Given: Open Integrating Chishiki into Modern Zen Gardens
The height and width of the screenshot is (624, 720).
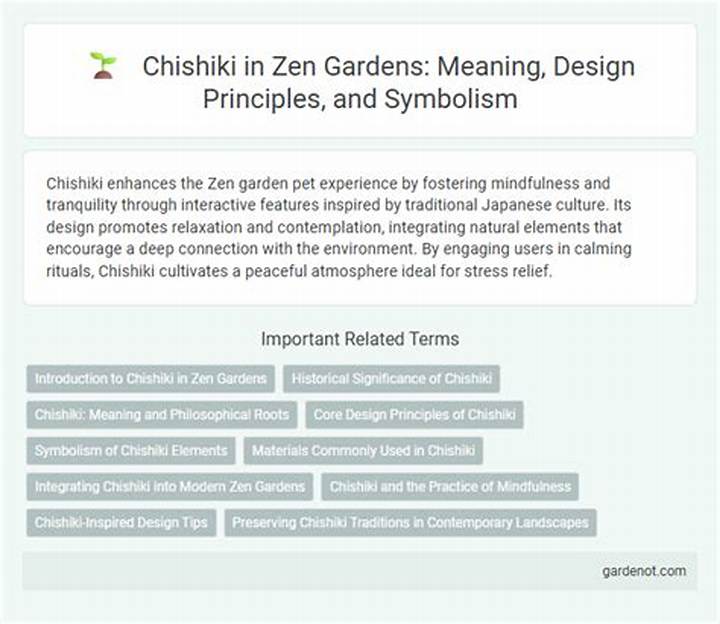Looking at the screenshot, I should pyautogui.click(x=170, y=486).
